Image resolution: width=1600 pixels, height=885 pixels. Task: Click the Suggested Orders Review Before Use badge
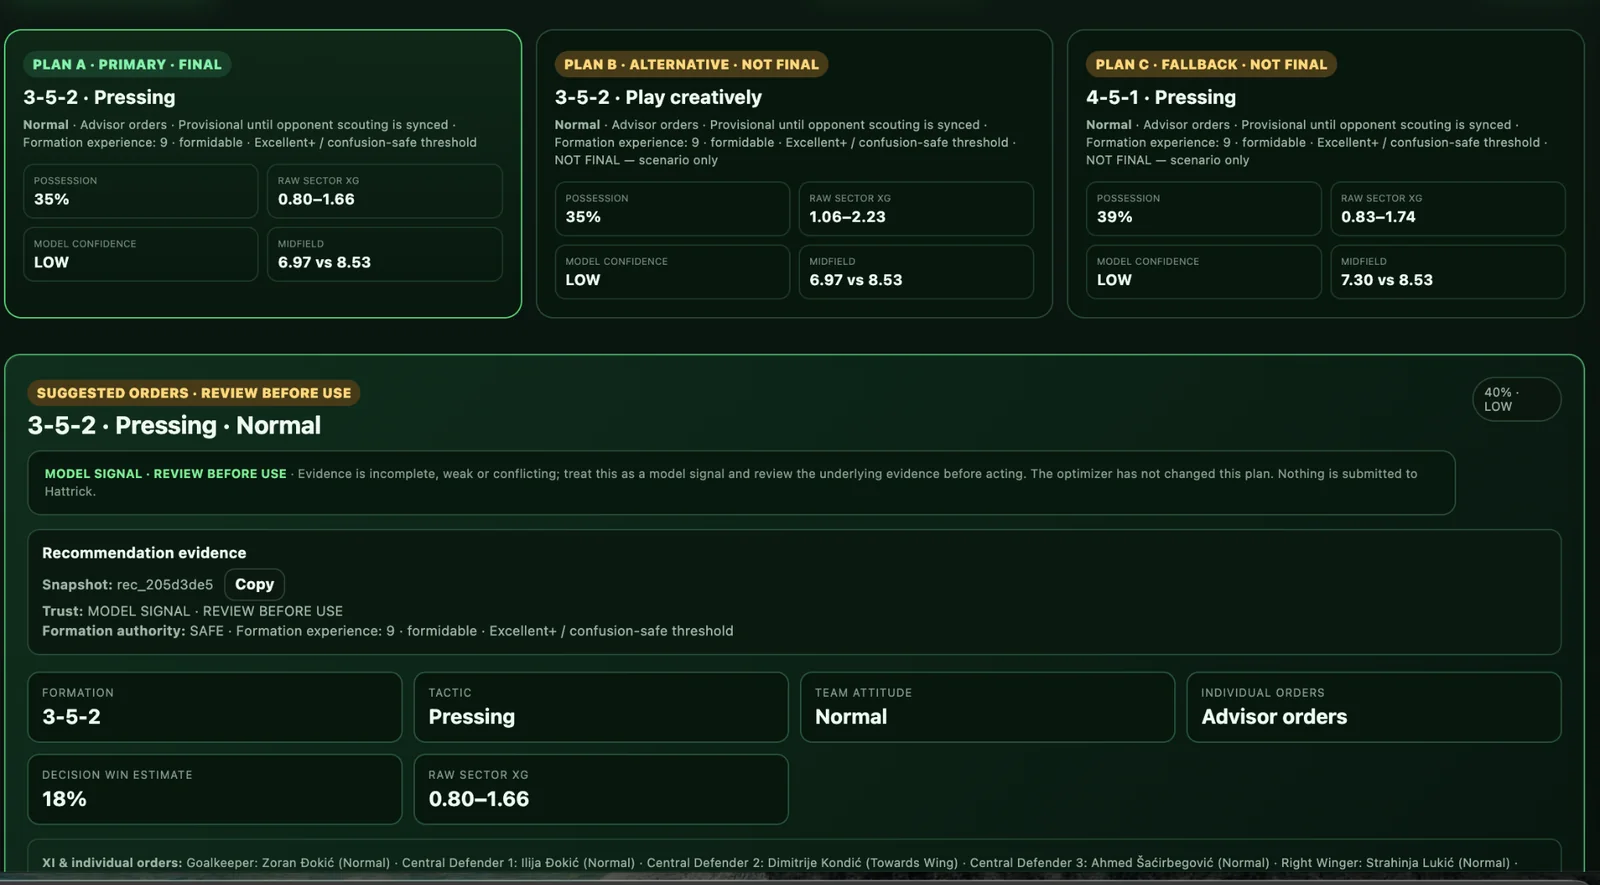(194, 393)
